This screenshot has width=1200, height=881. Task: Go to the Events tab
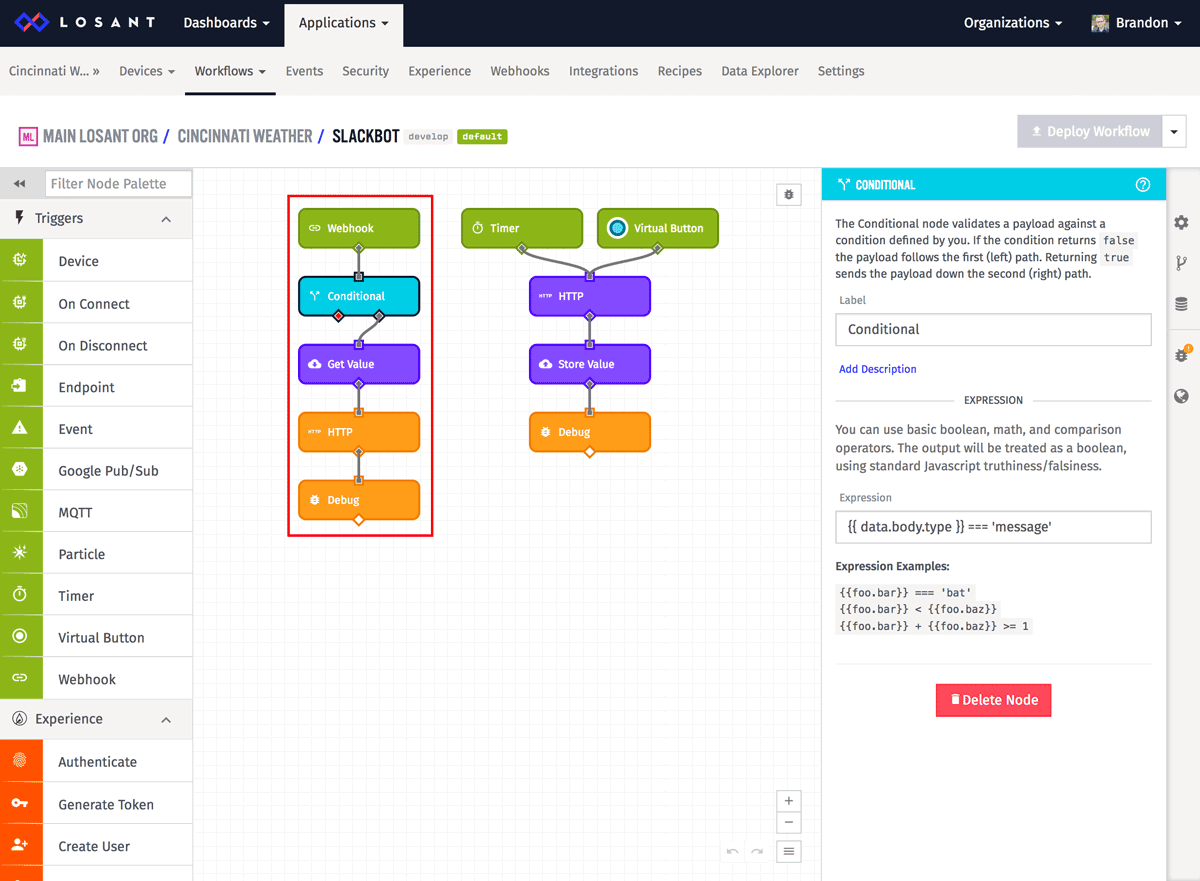[304, 71]
